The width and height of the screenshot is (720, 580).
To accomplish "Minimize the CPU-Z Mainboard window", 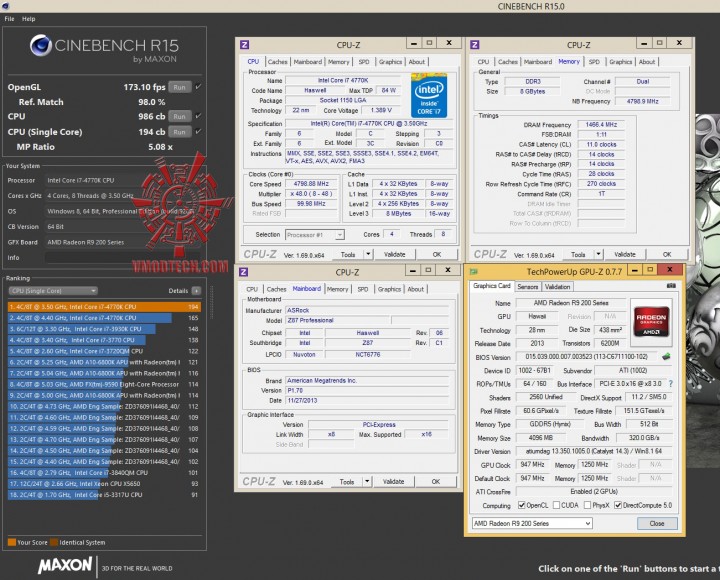I will pos(412,270).
